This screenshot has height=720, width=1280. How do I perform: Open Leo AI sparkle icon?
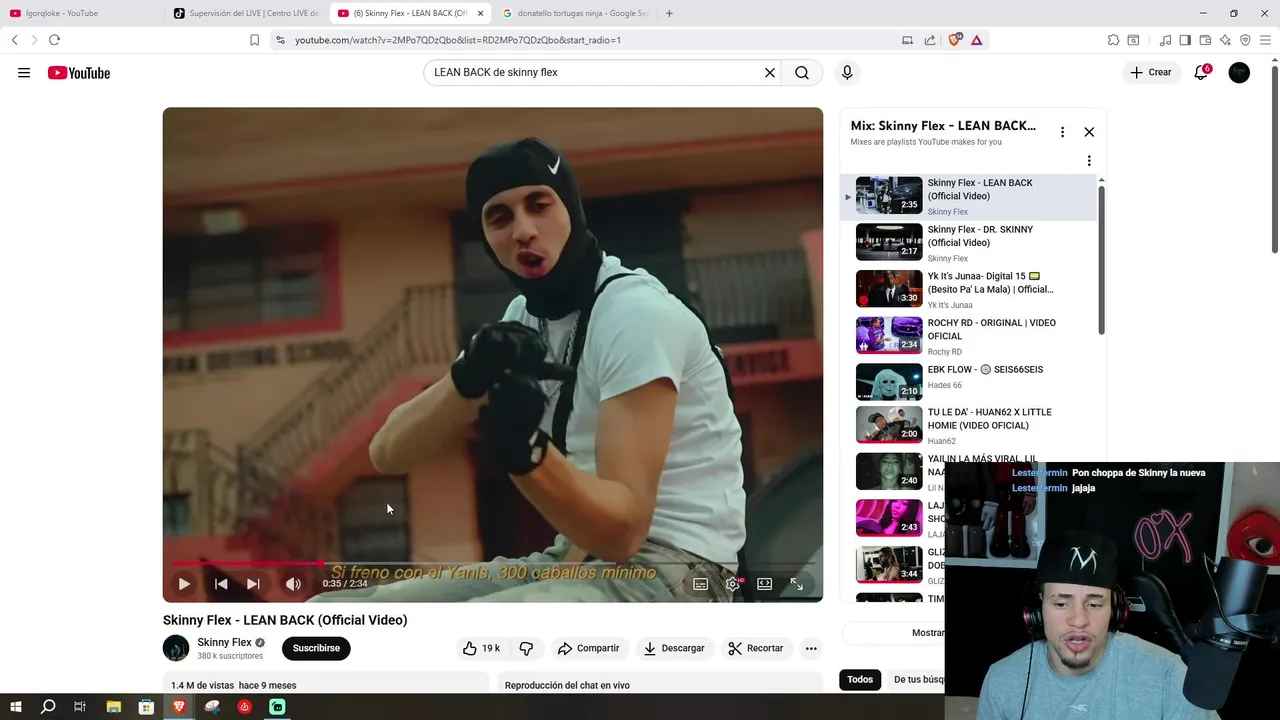point(1225,40)
